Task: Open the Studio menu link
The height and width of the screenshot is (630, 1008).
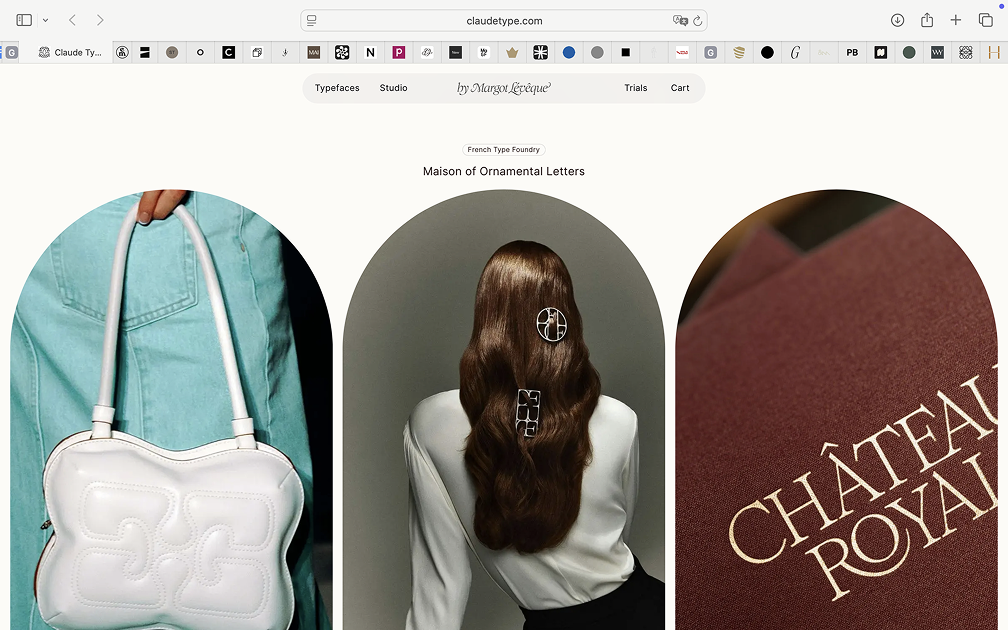Action: (393, 88)
